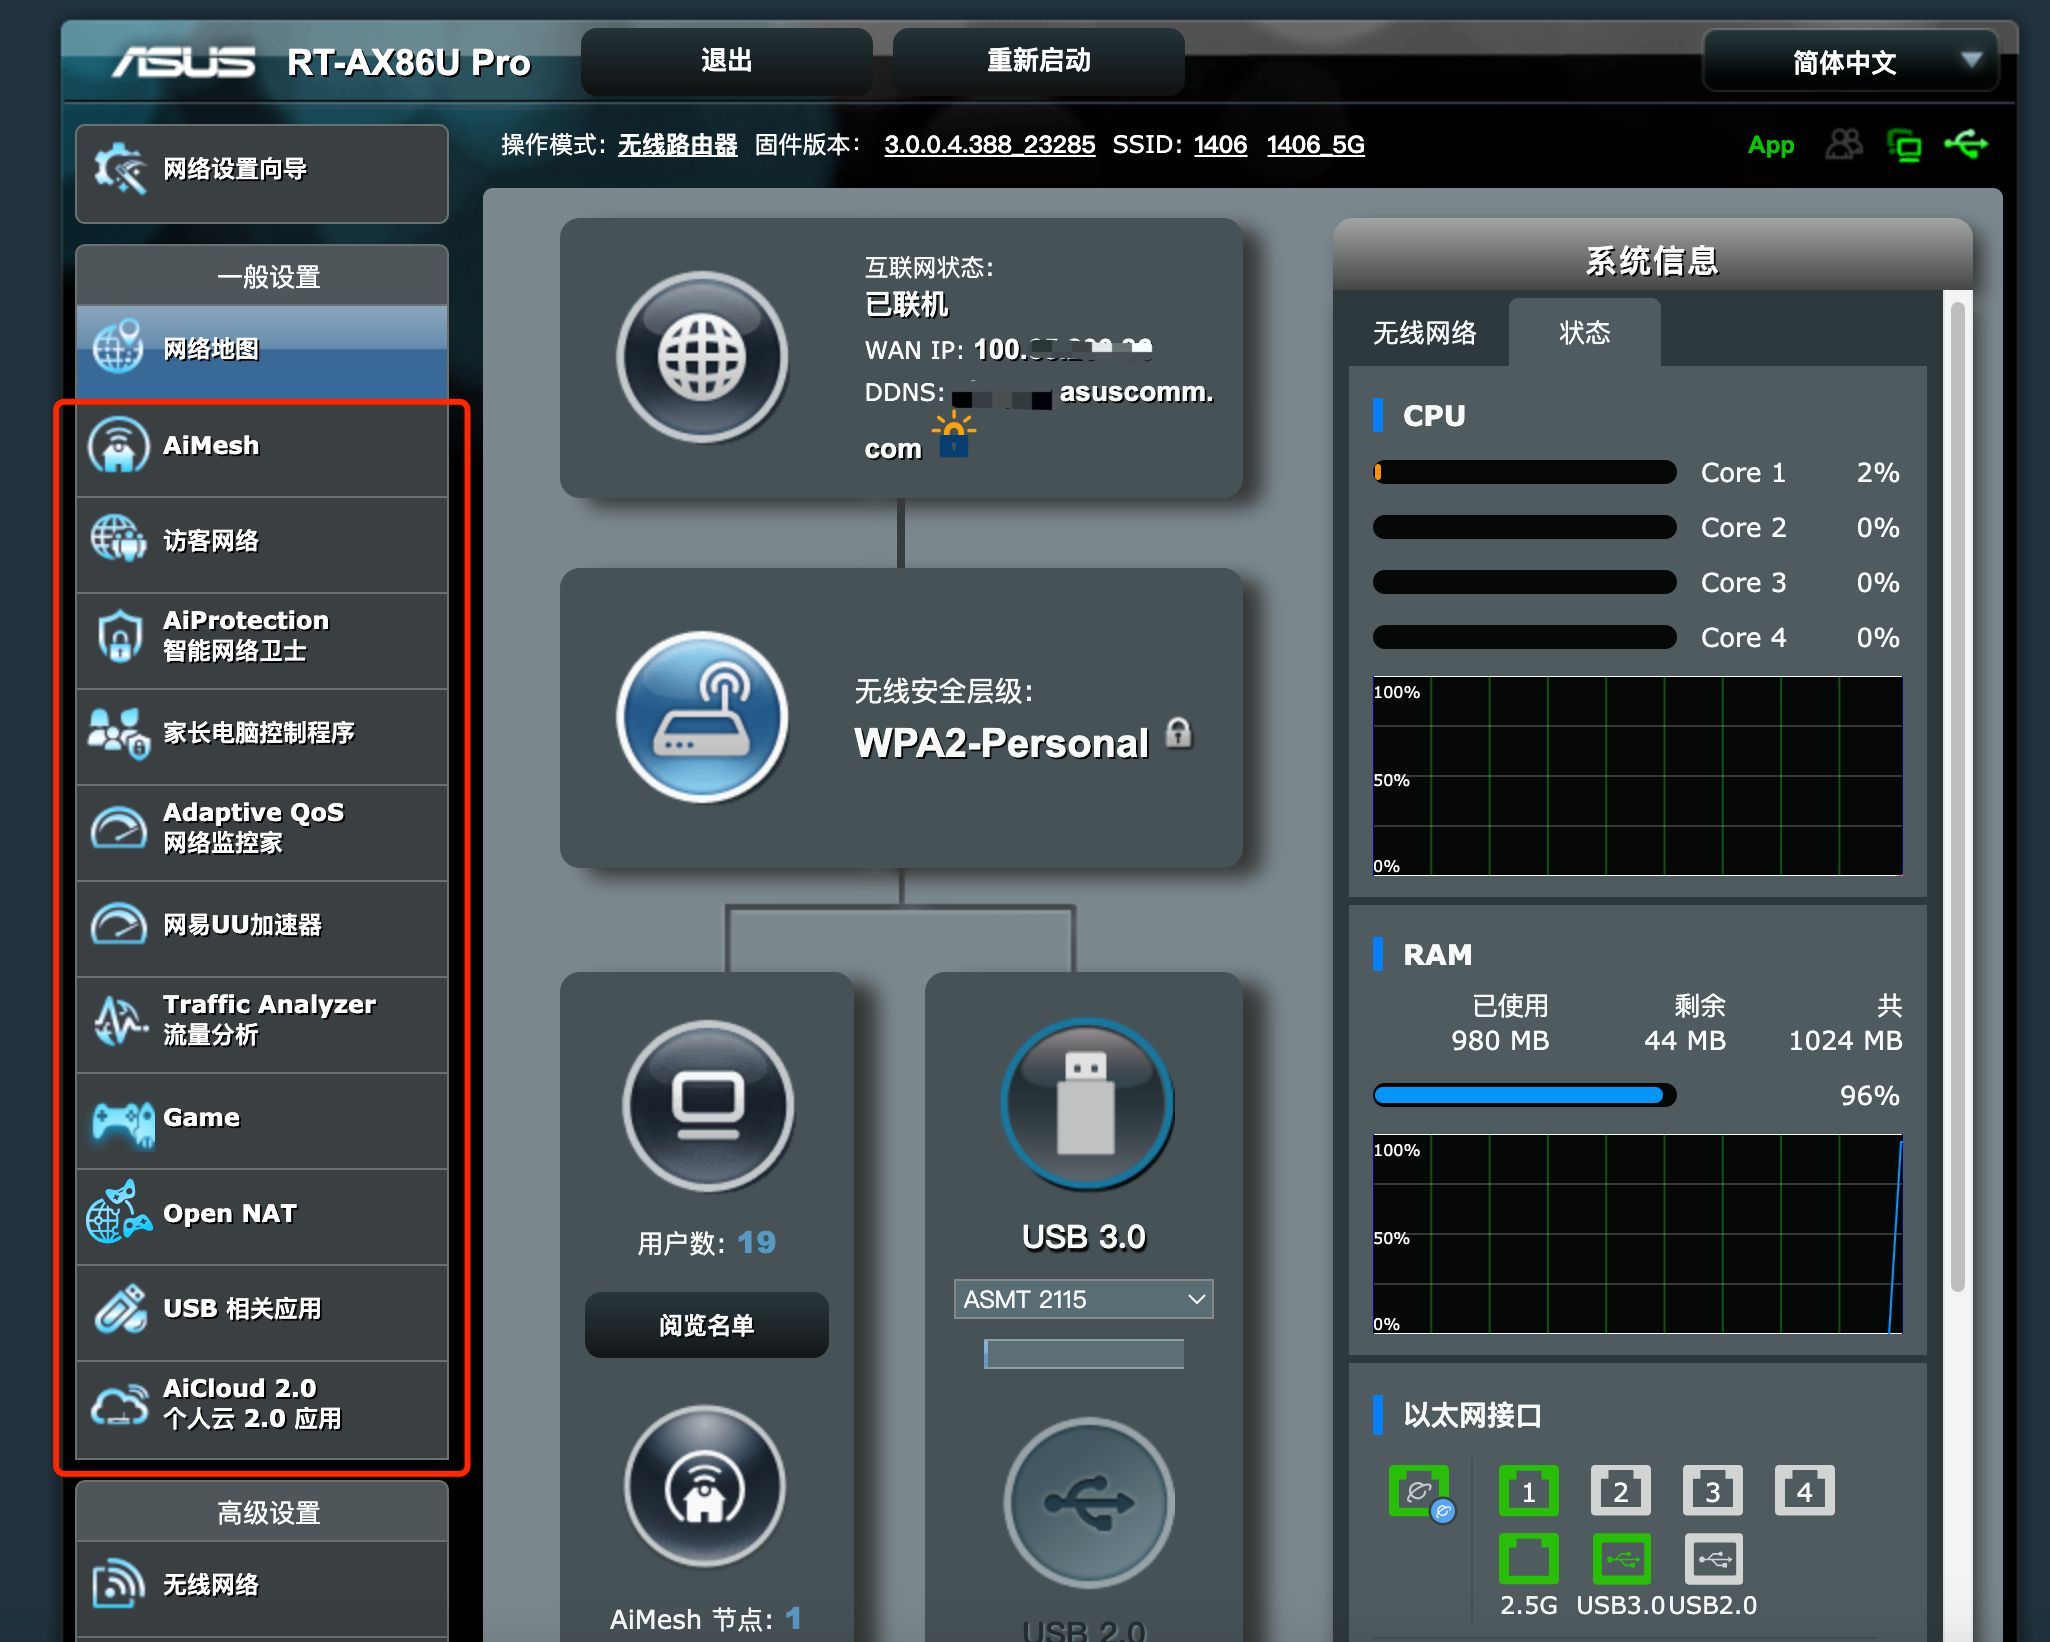Screen dimensions: 2050x1642
Task: Click the USB 2.0 port icon
Action: click(x=1088, y=1501)
